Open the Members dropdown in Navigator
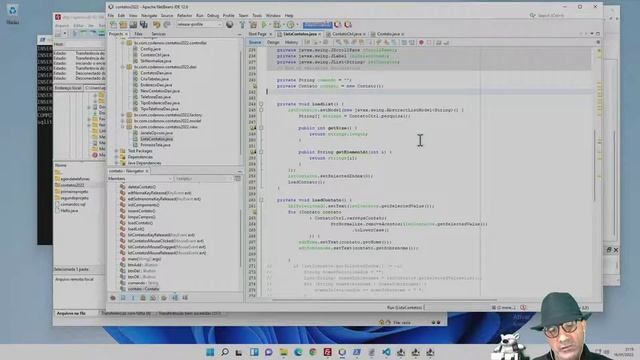640x360 pixels. click(140, 179)
